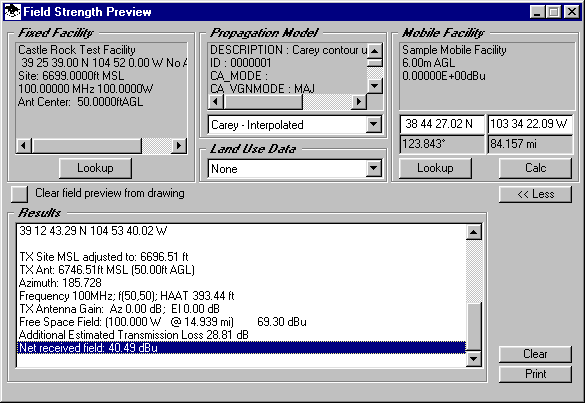The width and height of the screenshot is (585, 403).
Task: Click Results scrollbar up arrow
Action: 473,232
